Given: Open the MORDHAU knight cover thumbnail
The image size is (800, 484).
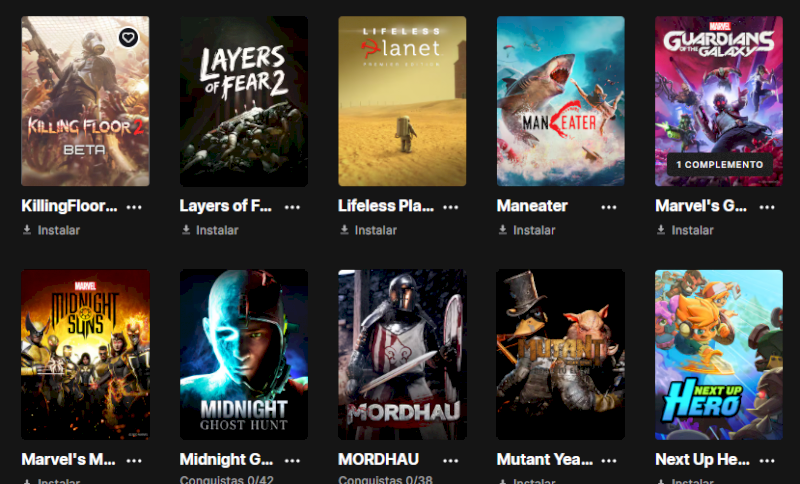Looking at the screenshot, I should coord(402,354).
